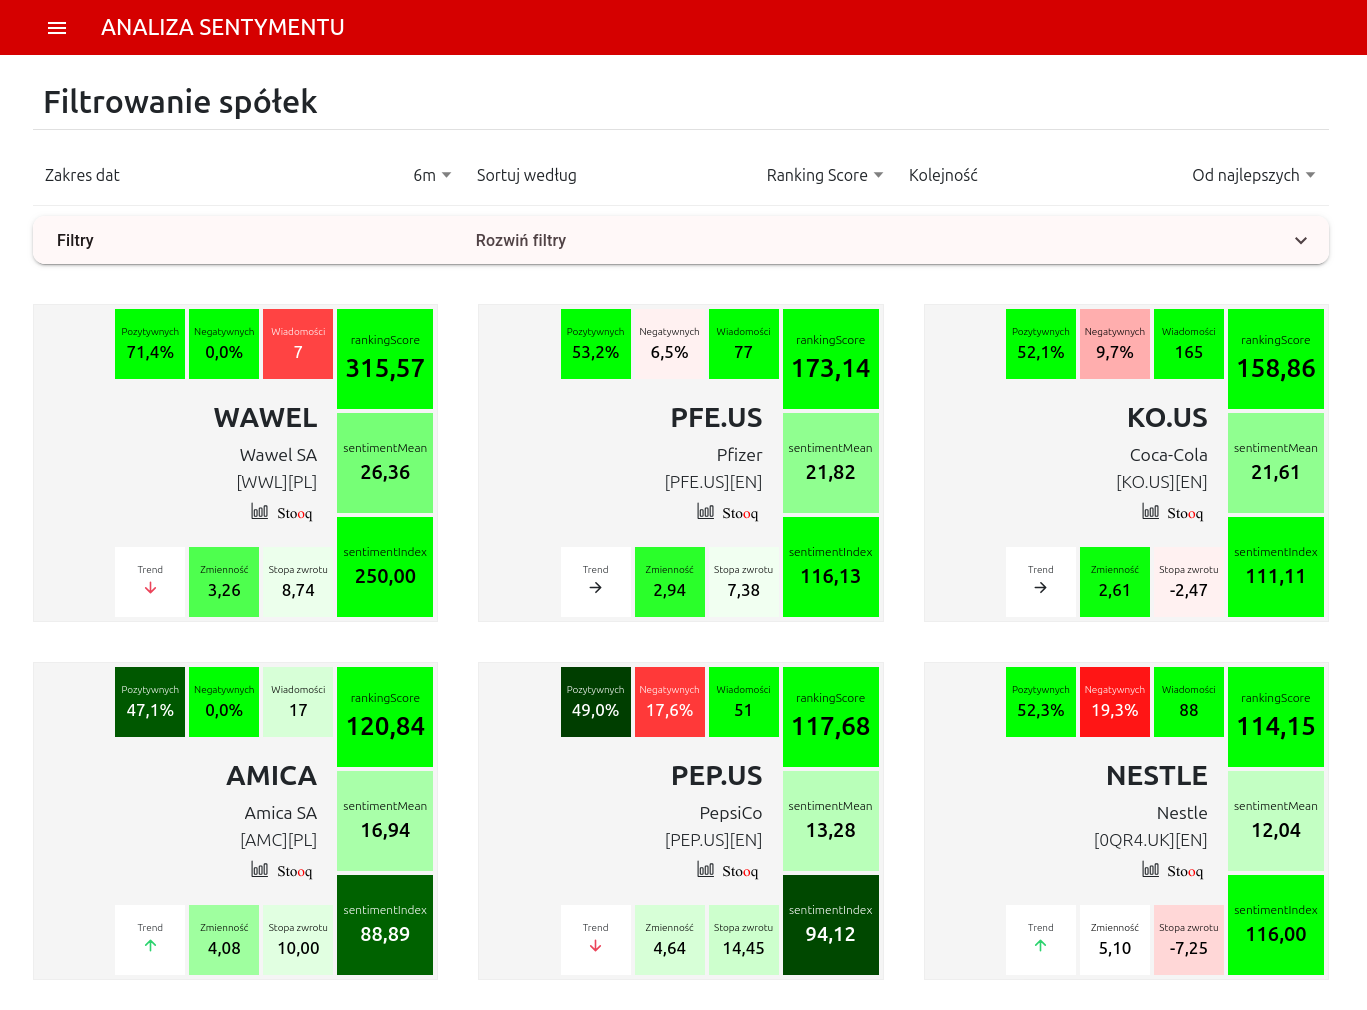Click the downward trend arrow on WAWEL card
Screen dimensions: 1367x1010
coord(150,588)
